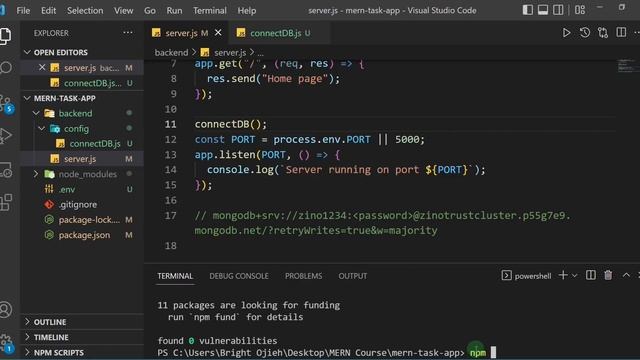Open Accounts menu in activity bar
This screenshot has height=360, width=640.
(5, 309)
